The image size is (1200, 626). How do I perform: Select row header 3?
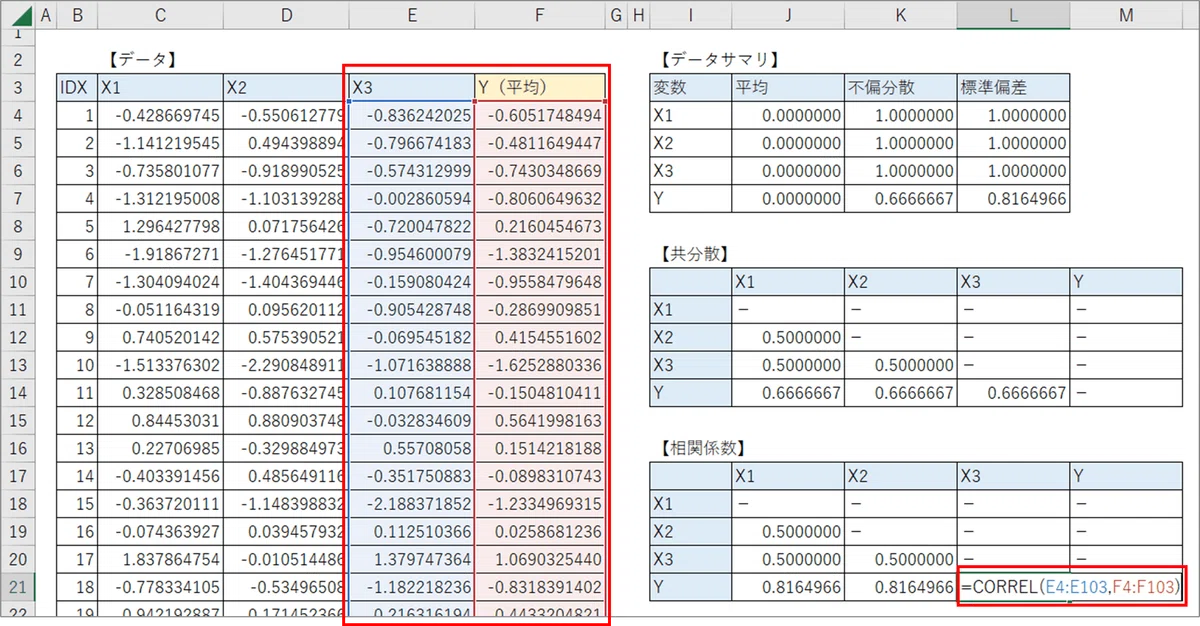[x=18, y=88]
